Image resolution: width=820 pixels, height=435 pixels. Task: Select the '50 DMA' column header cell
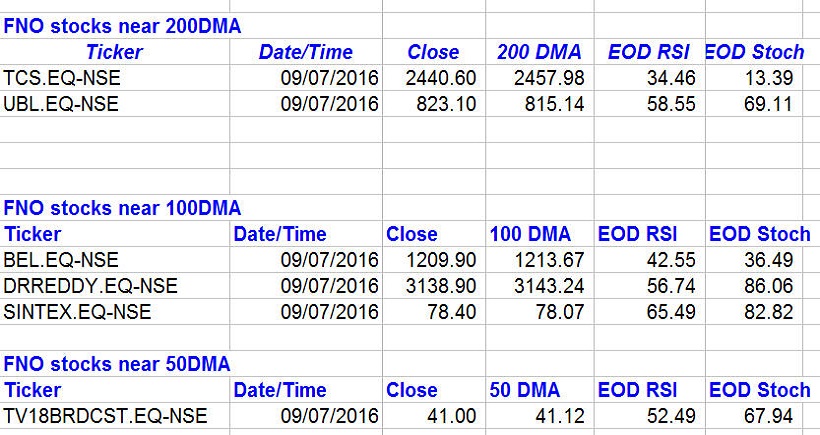click(525, 390)
